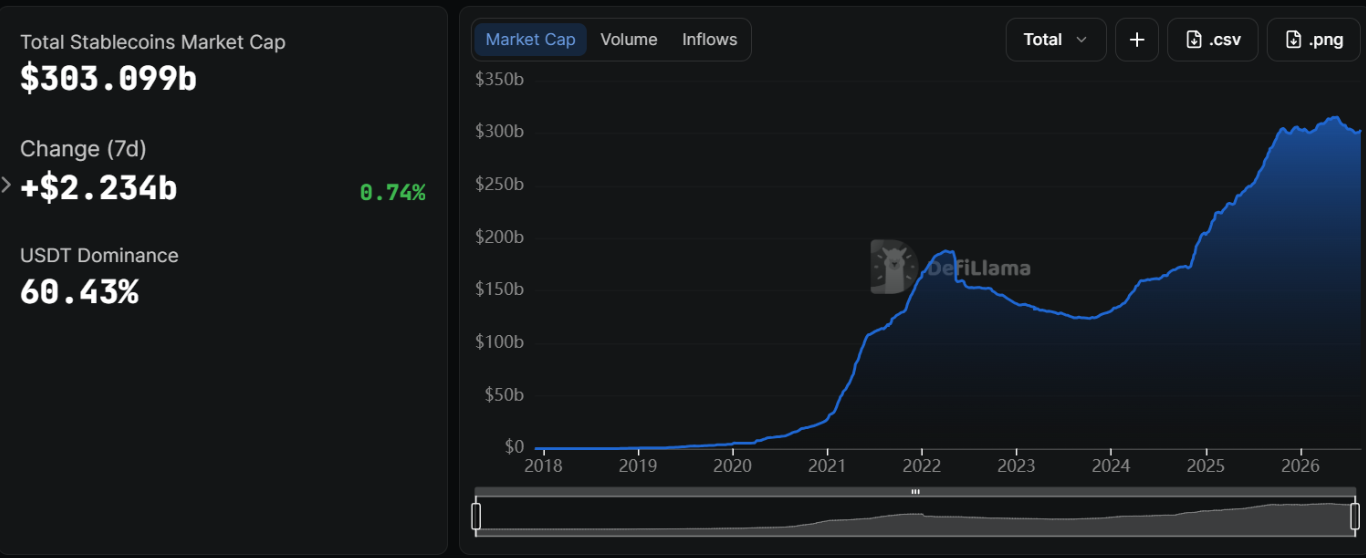This screenshot has height=558, width=1366.
Task: Click the 2026 x-axis label
Action: point(1301,466)
